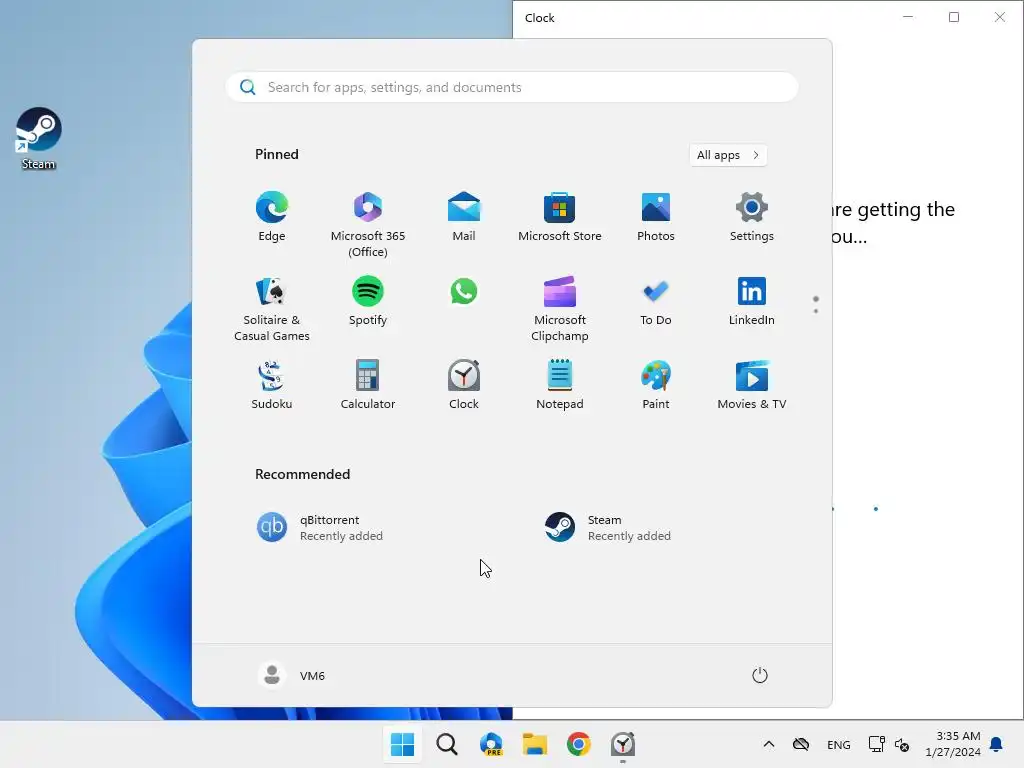1024x768 pixels.
Task: Open the Calculator app
Action: 368,385
